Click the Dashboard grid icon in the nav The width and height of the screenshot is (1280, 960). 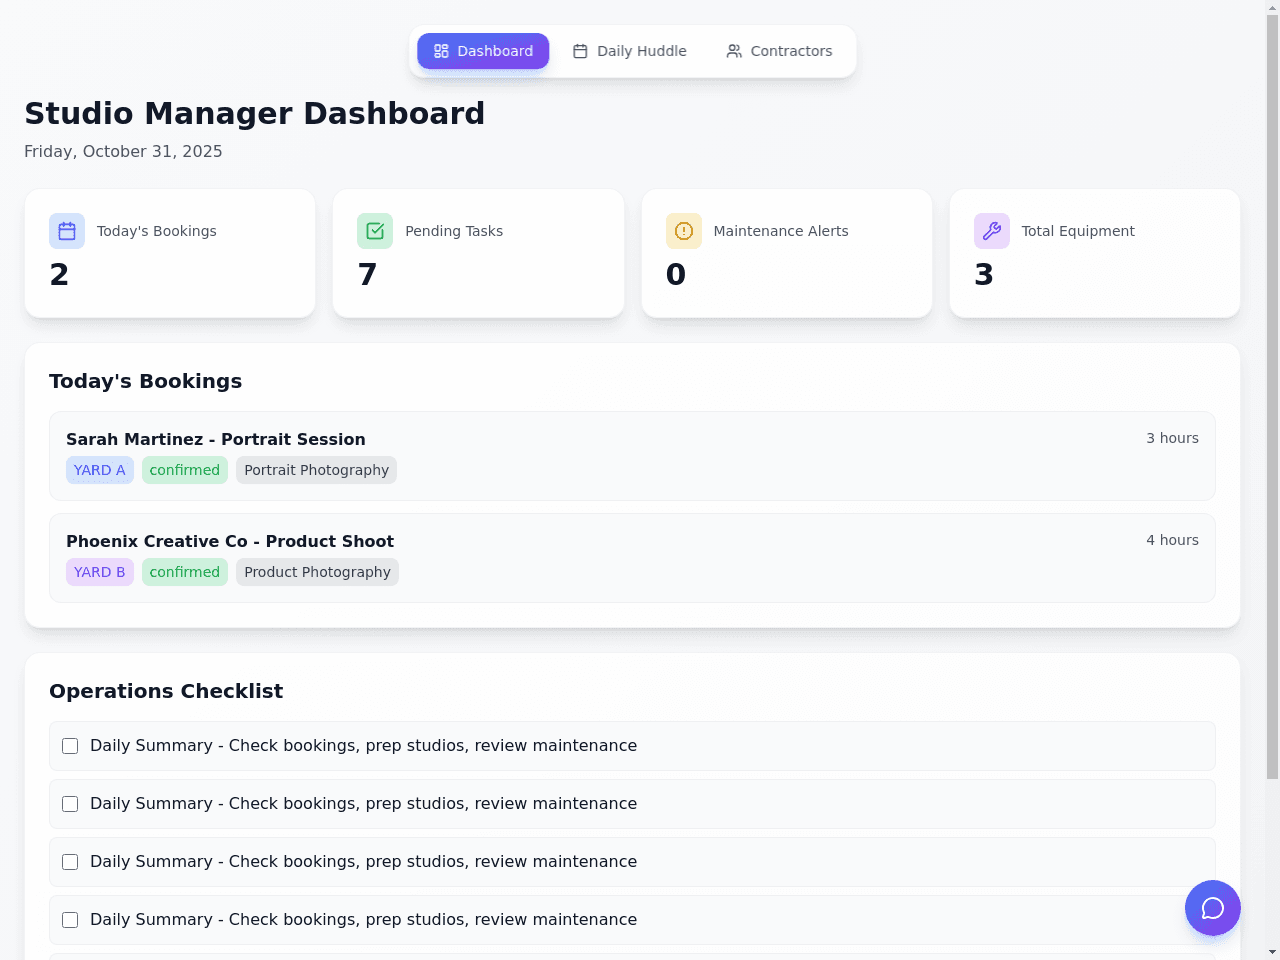(x=441, y=51)
